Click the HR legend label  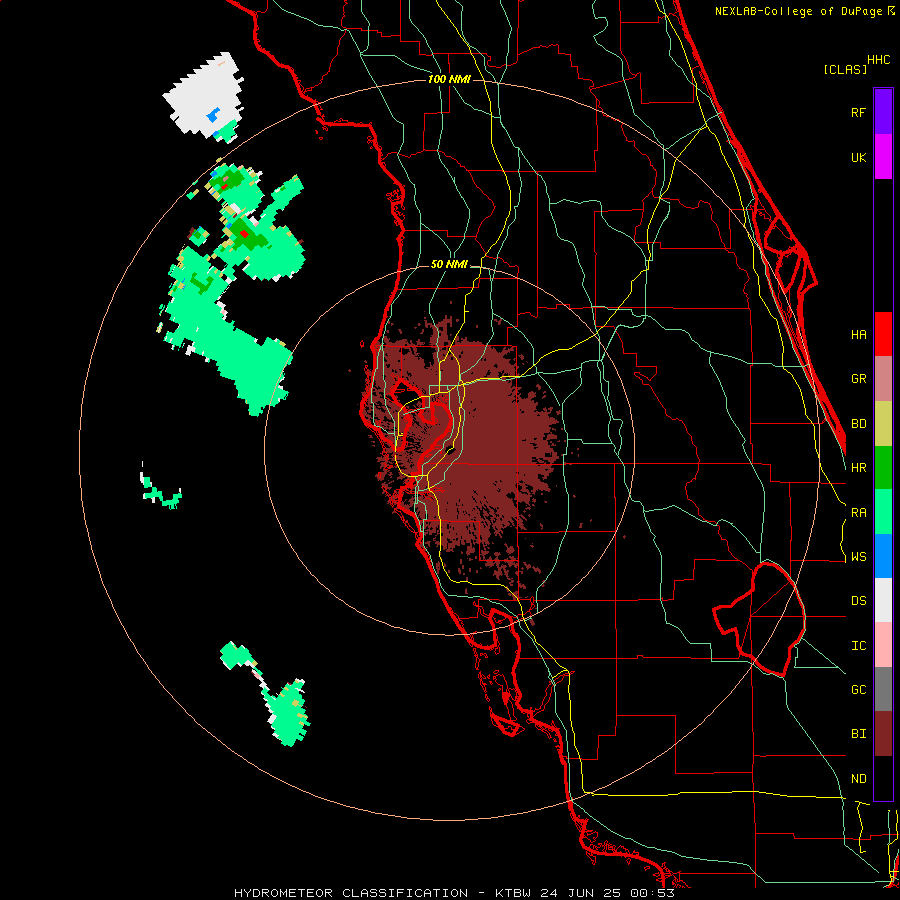(859, 468)
